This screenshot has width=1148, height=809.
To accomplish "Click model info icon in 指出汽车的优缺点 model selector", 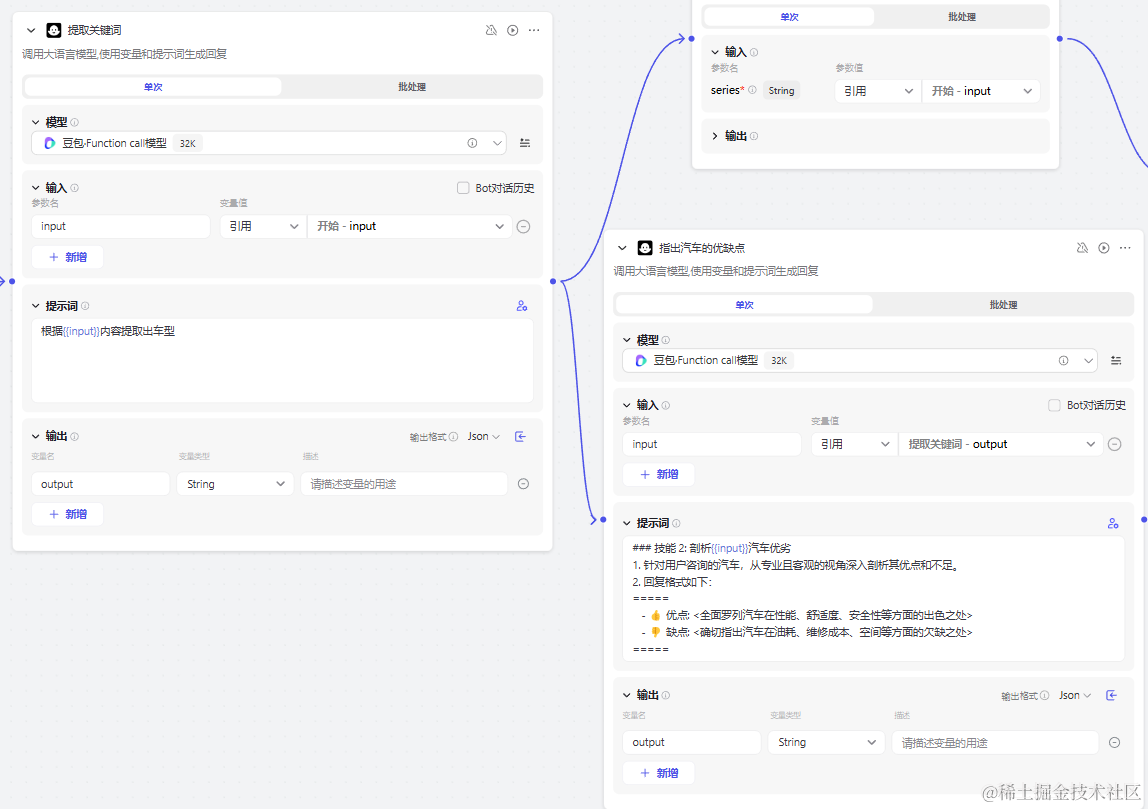I will [x=1063, y=360].
